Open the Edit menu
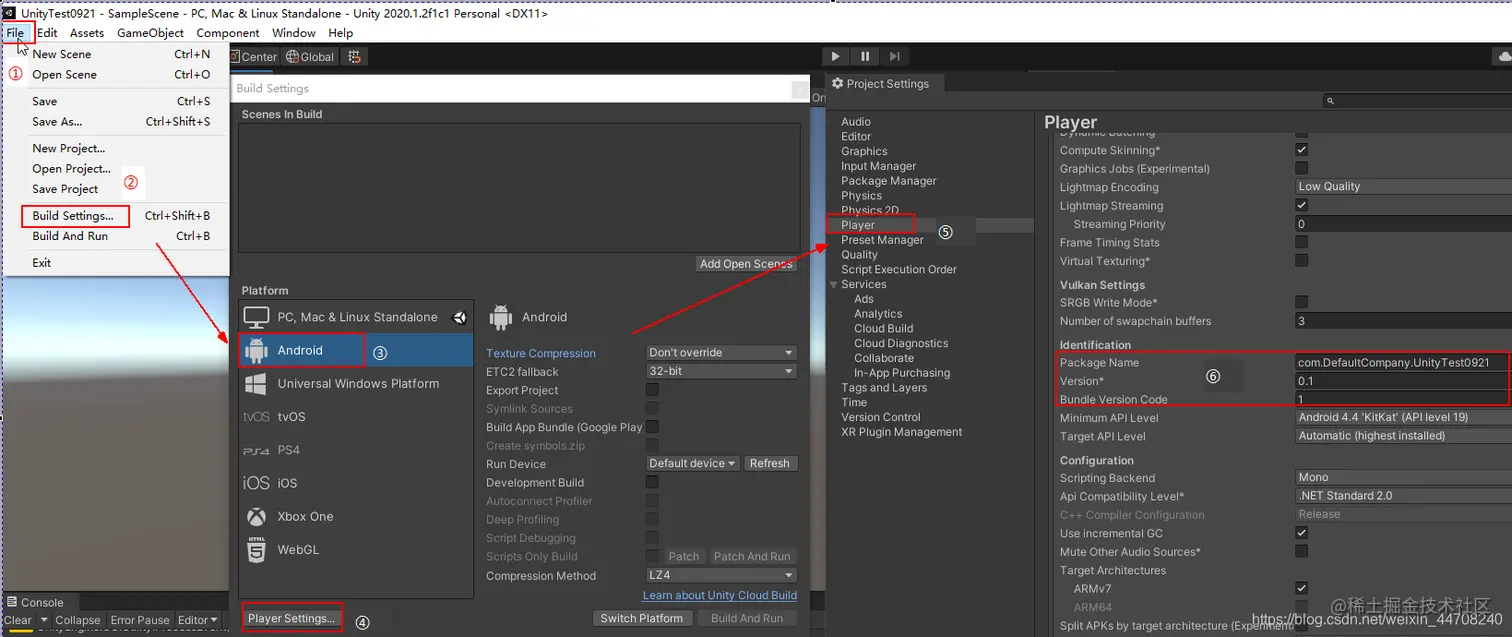This screenshot has width=1512, height=637. [47, 33]
